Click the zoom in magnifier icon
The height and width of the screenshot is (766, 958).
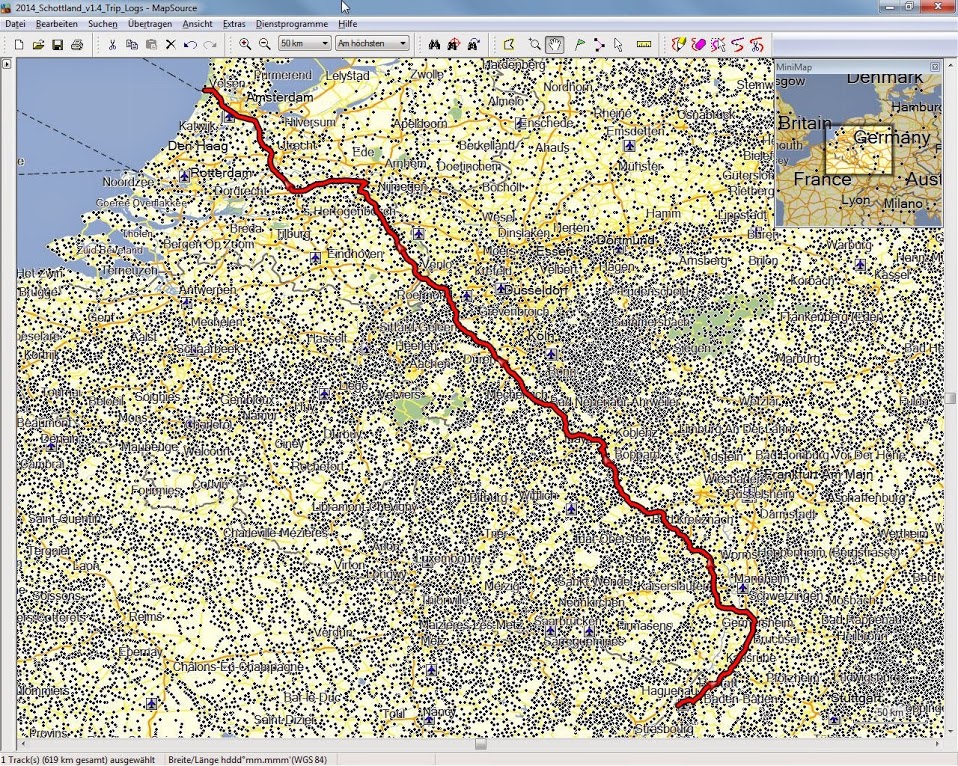[x=245, y=44]
